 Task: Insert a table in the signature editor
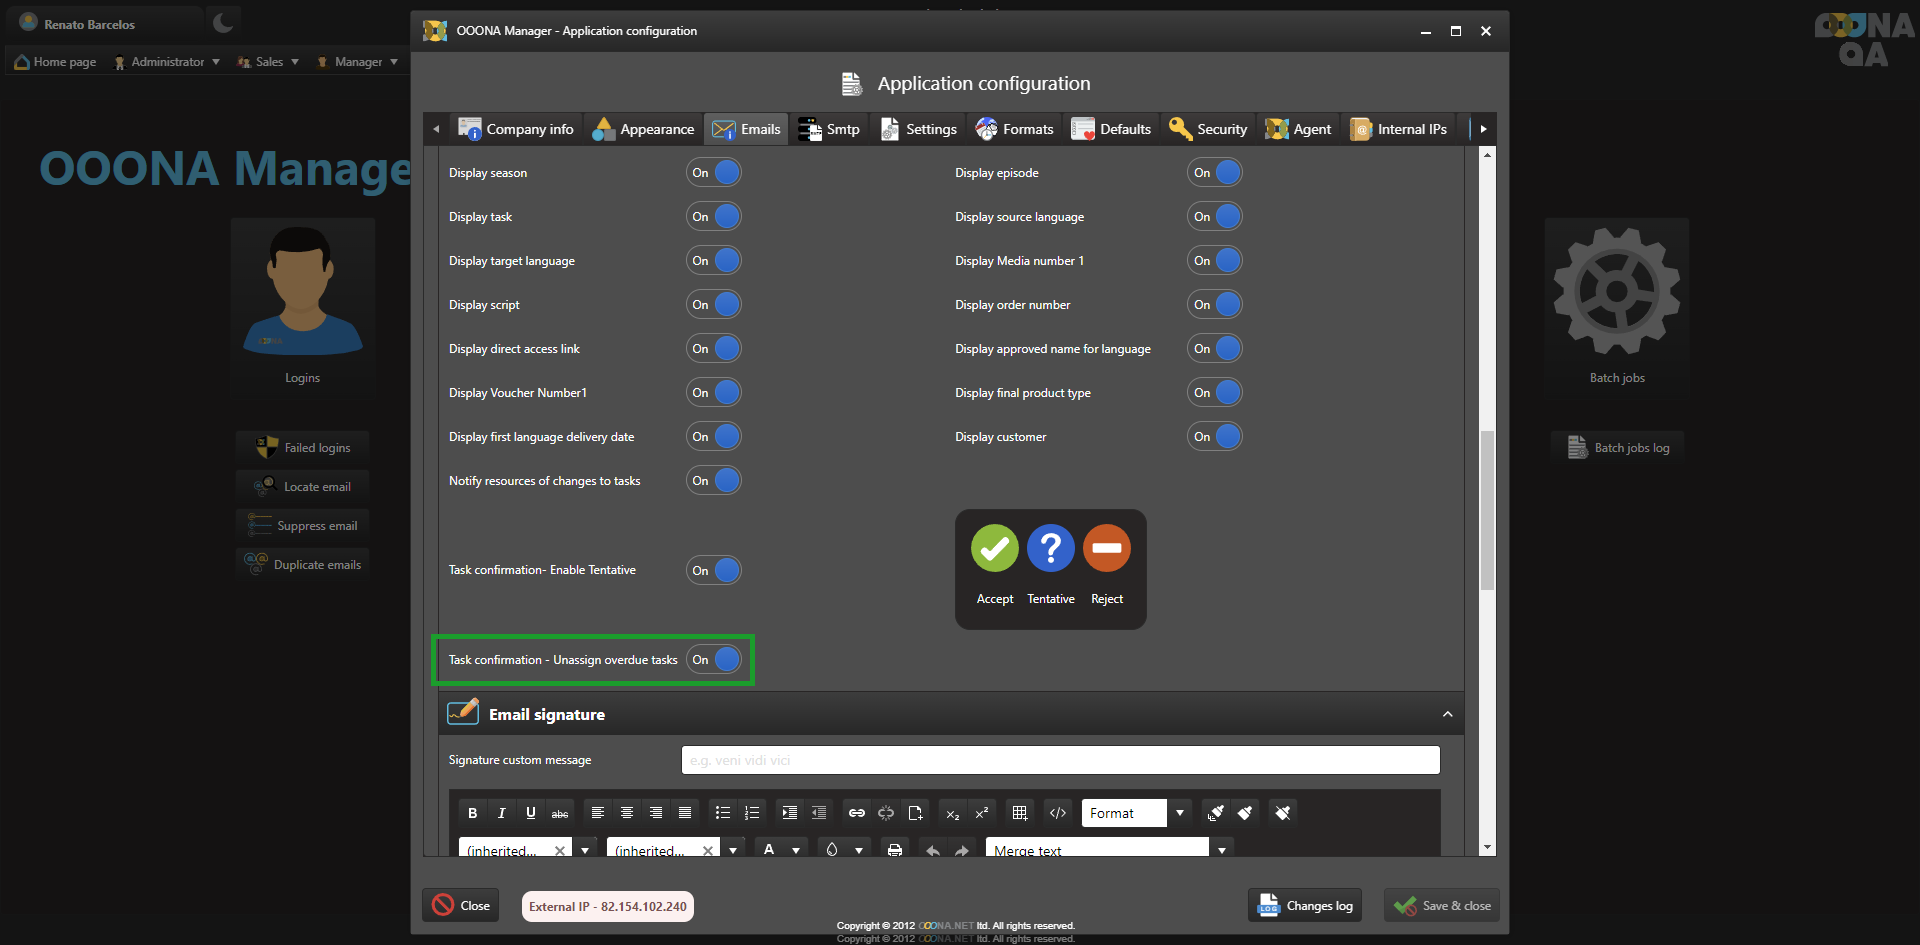coord(1020,813)
